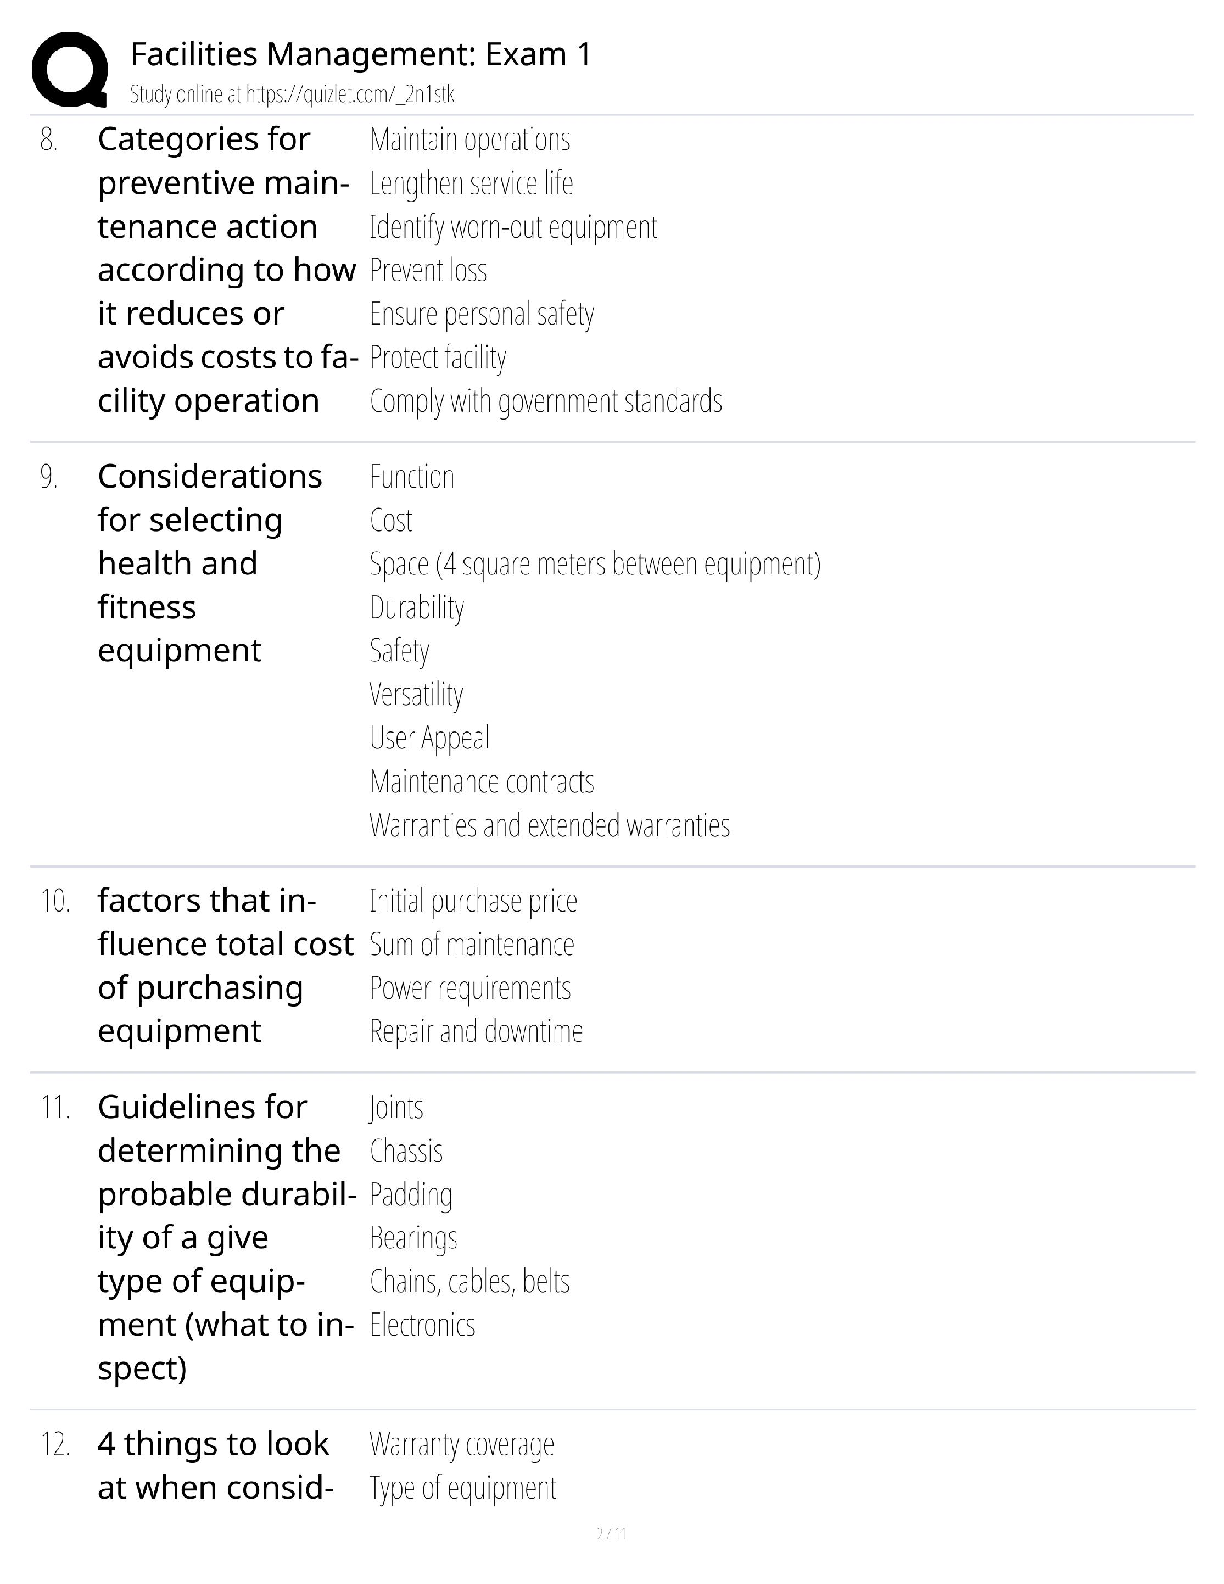Select term 8 about preventive maintenance categories
This screenshot has height=1584, width=1224.
227,270
